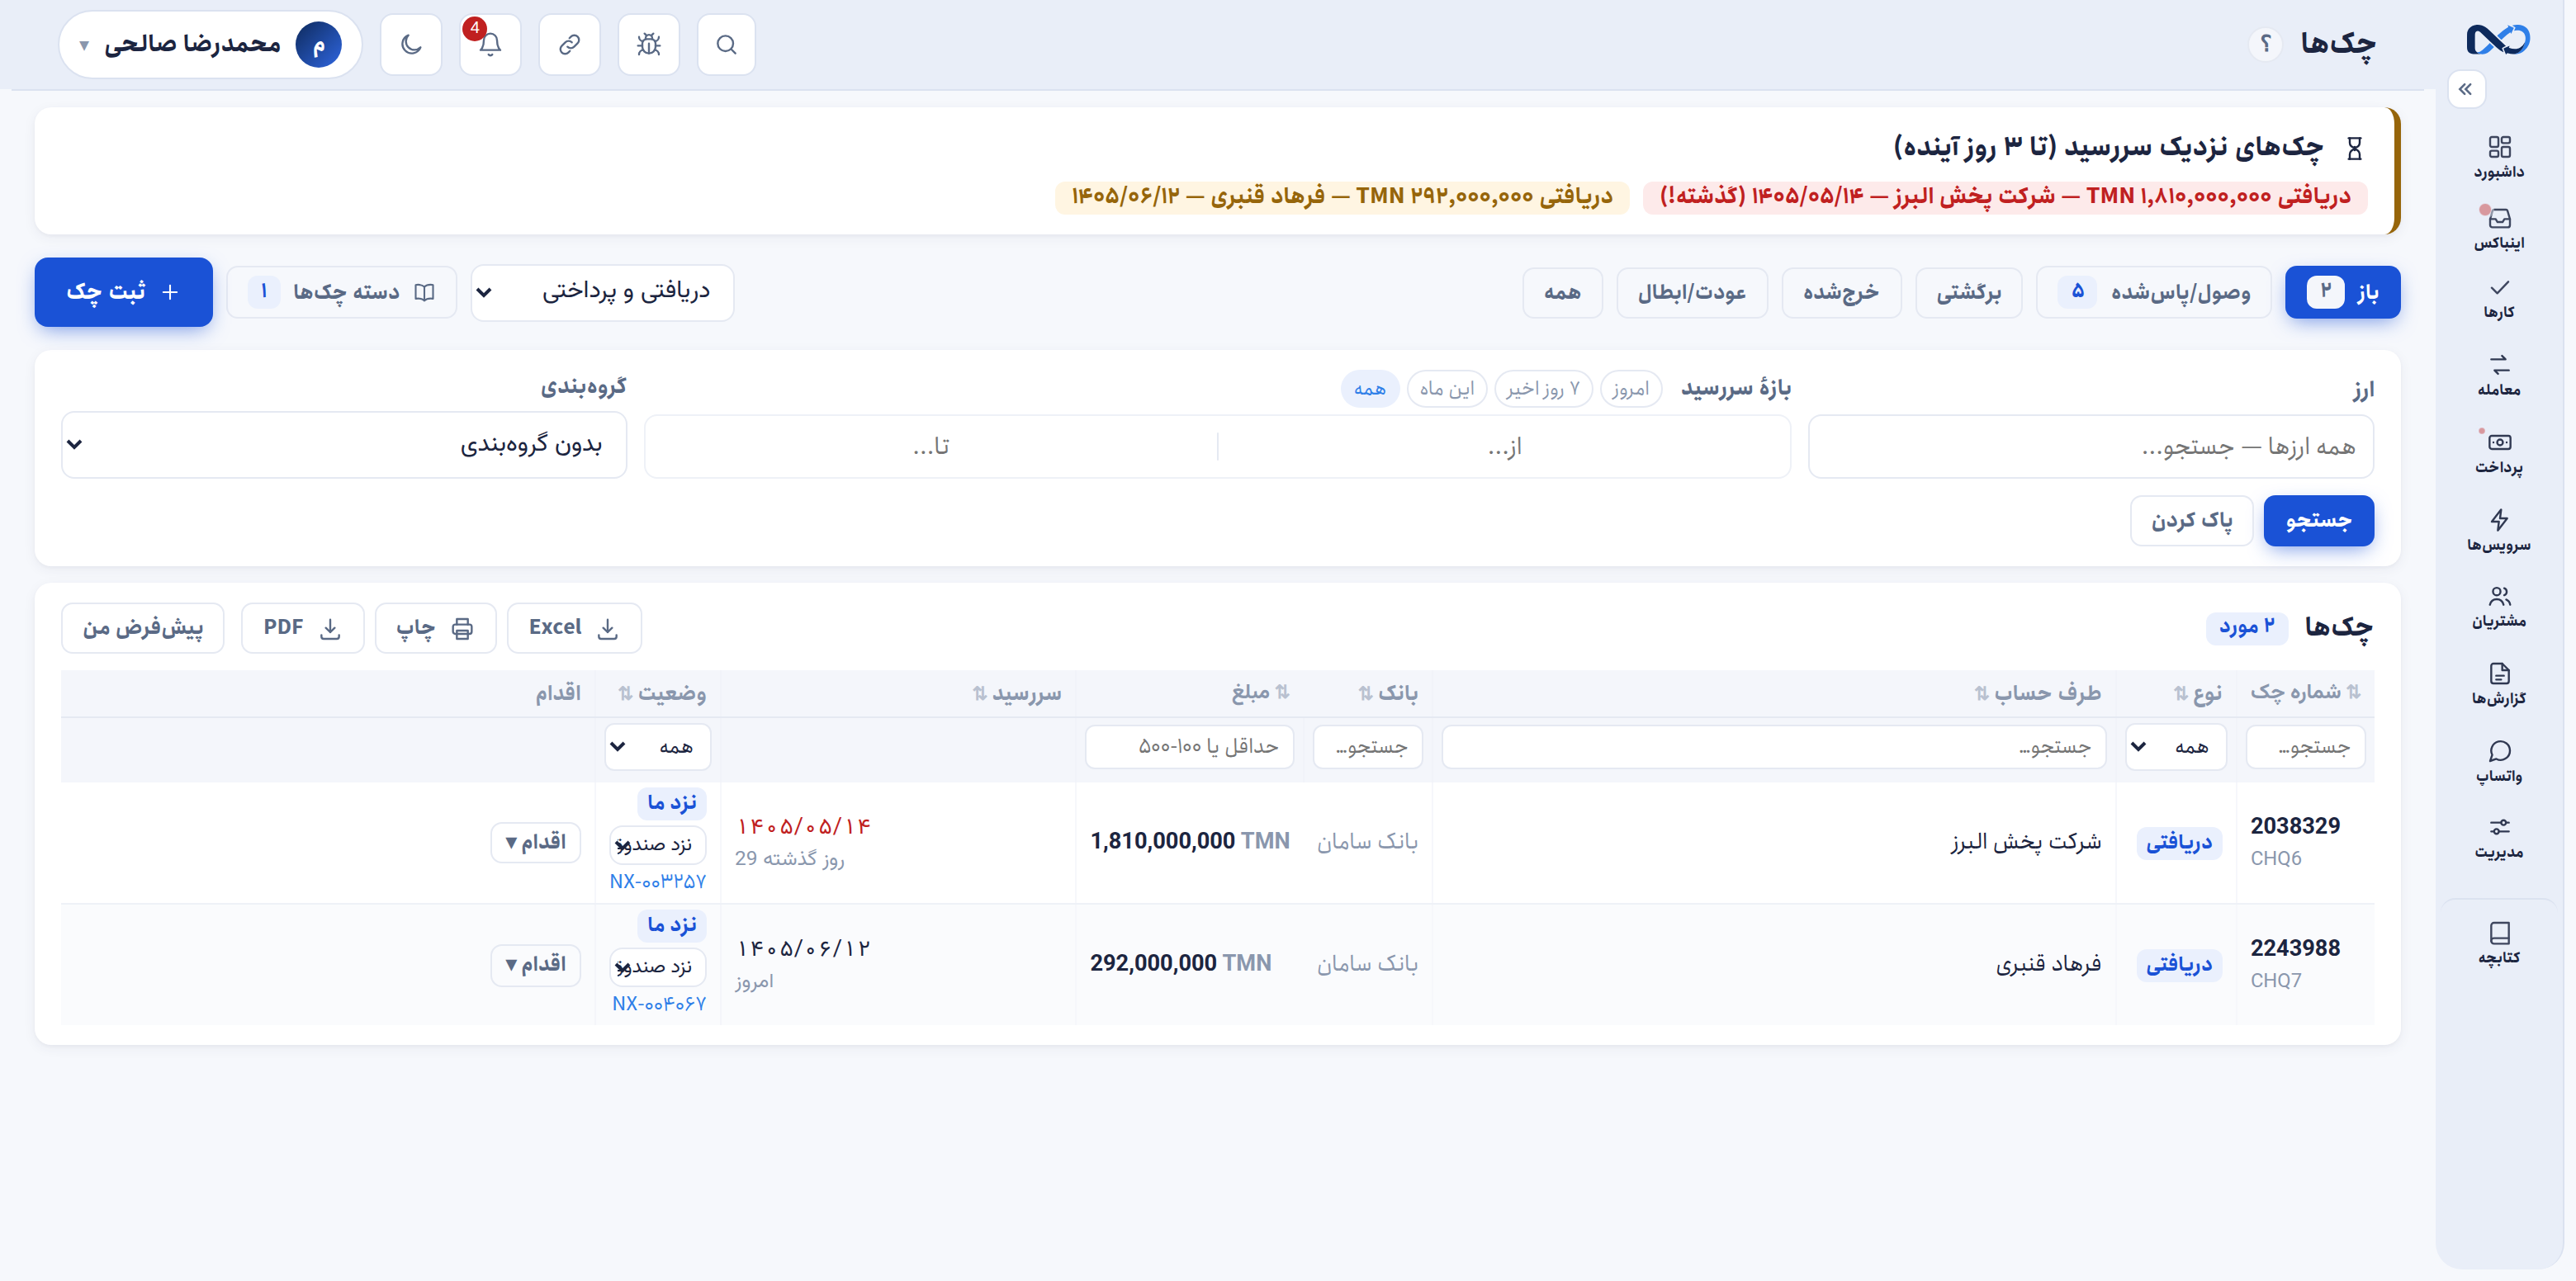
Task: Switch to the وصول/پاس‌شده tab
Action: point(2153,292)
